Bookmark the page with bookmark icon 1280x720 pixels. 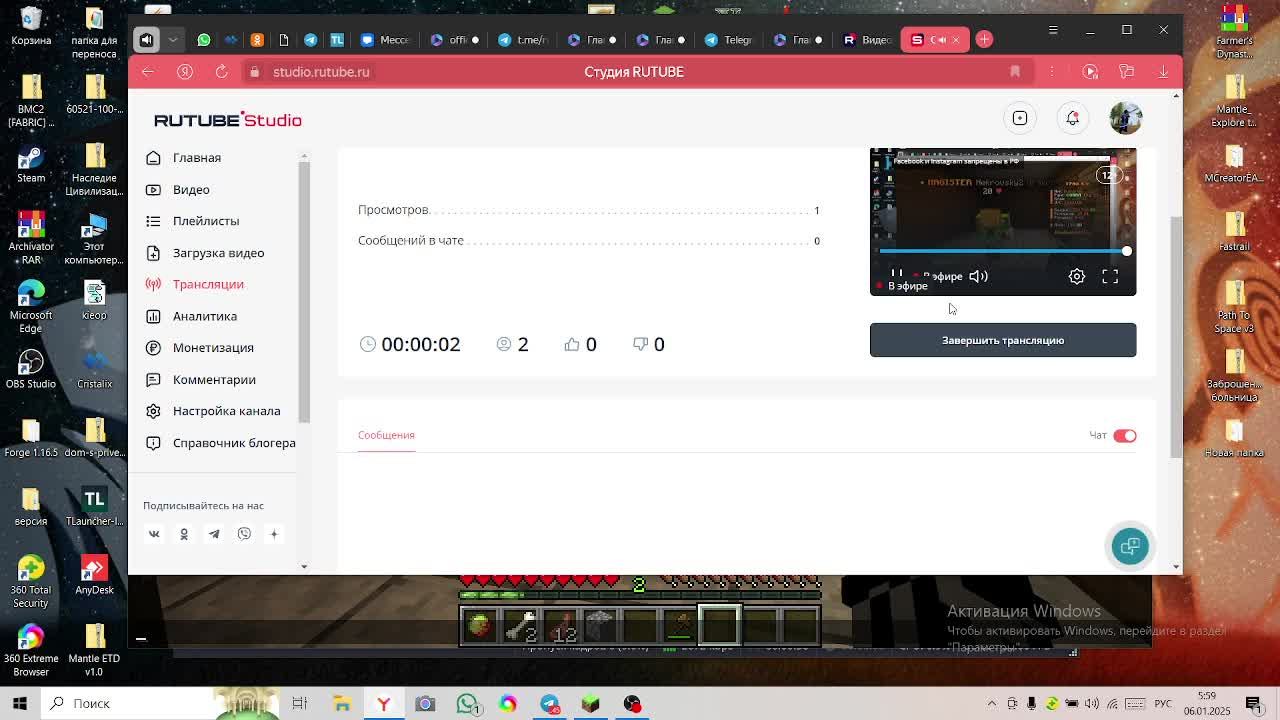point(1015,72)
